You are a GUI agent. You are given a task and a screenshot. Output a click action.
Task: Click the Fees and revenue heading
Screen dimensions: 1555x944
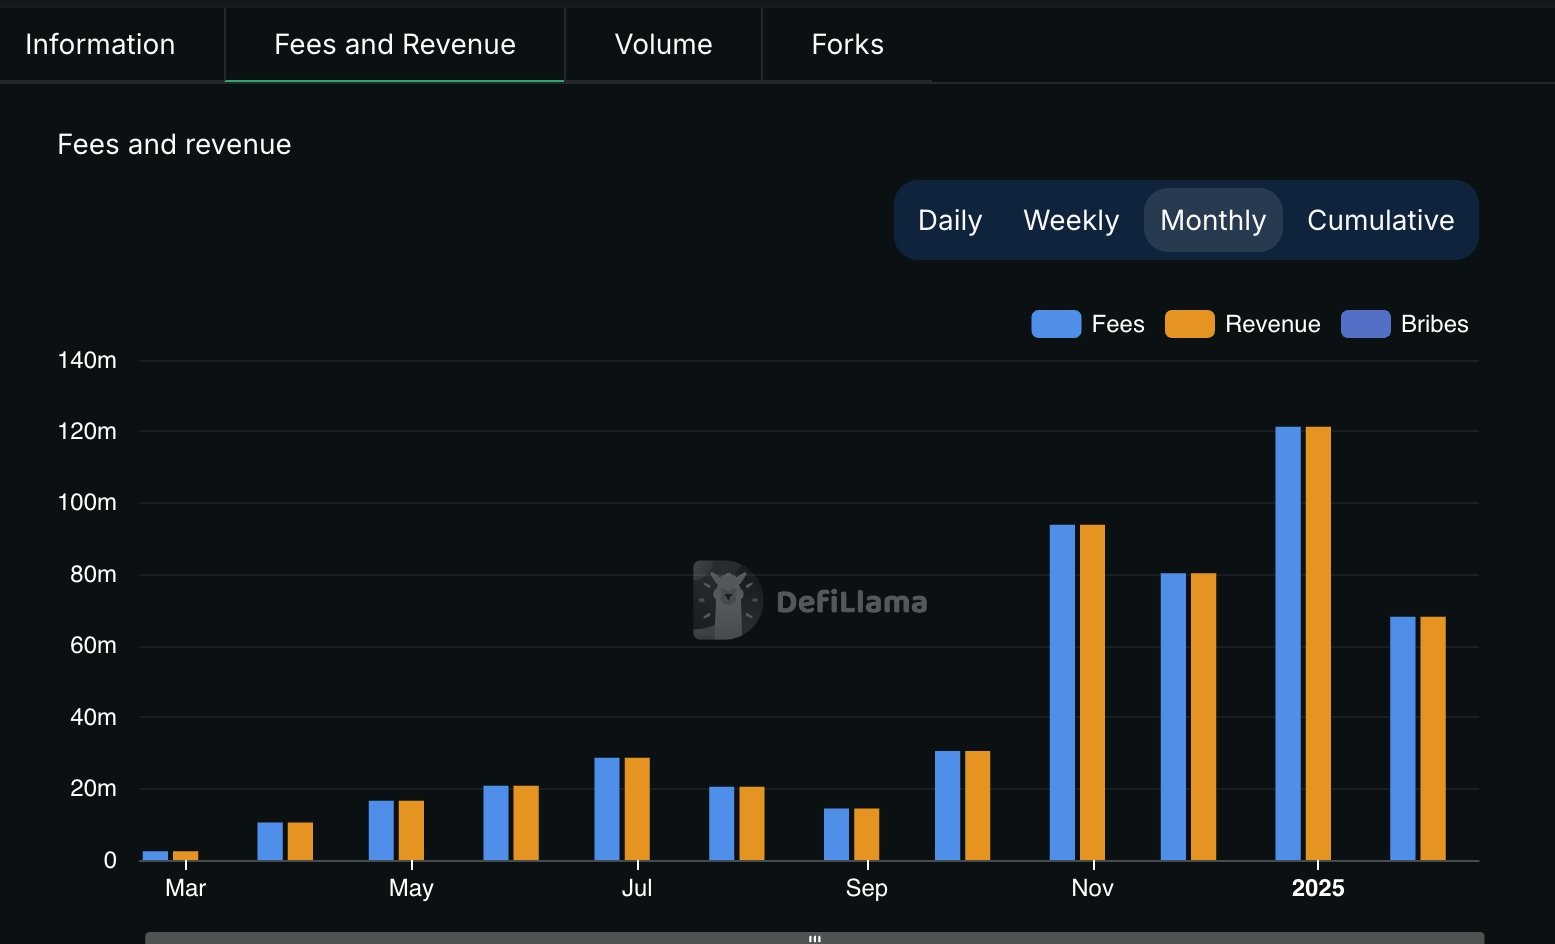(x=174, y=144)
